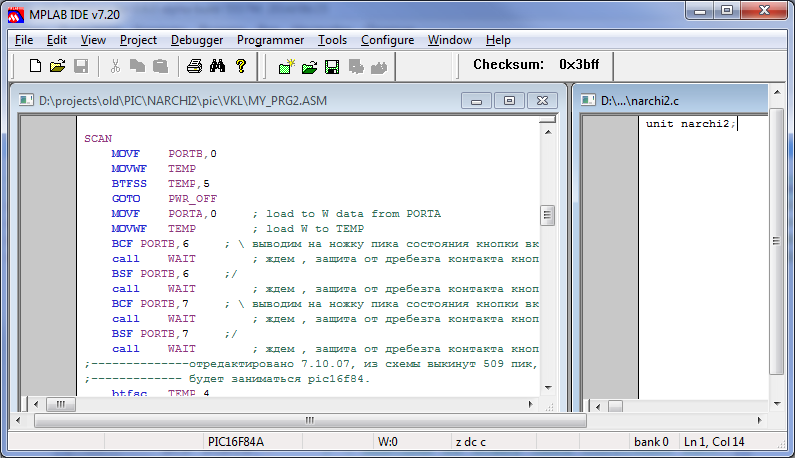Click the 'GOTO' instruction line
795x458 pixels.
[x=164, y=199]
